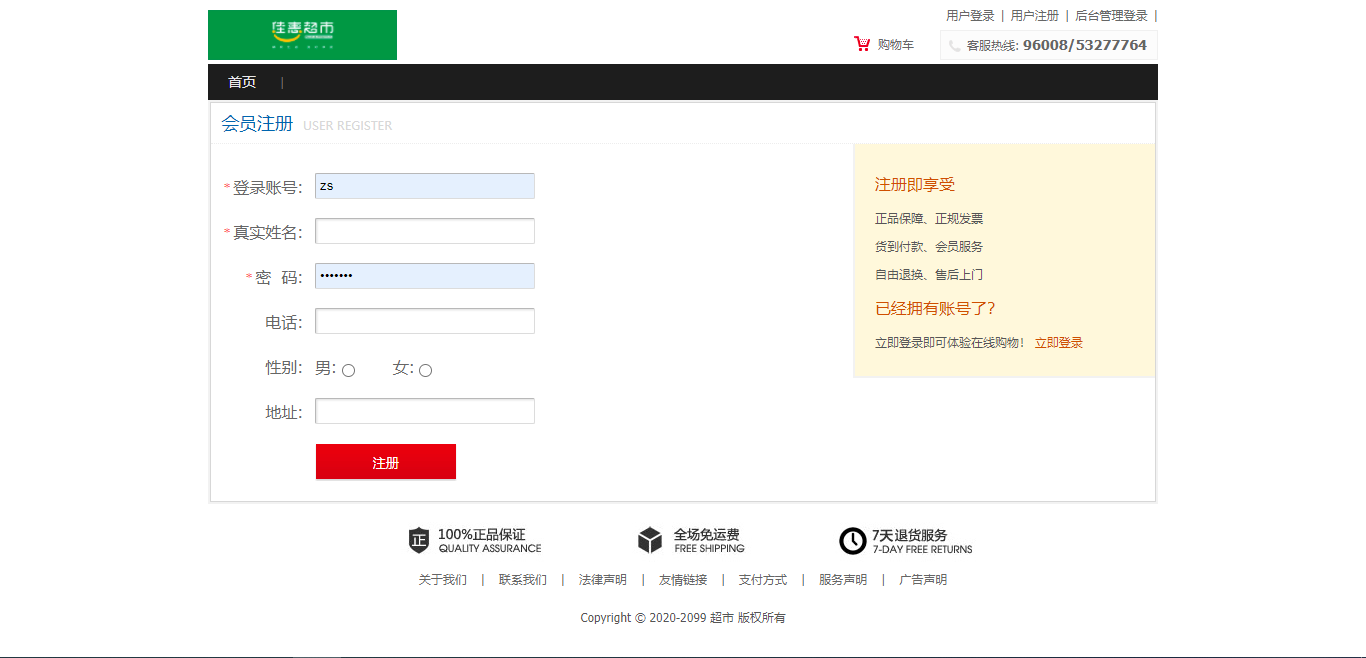This screenshot has height=658, width=1366.
Task: Open the 后台管理登录 link
Action: click(1111, 16)
